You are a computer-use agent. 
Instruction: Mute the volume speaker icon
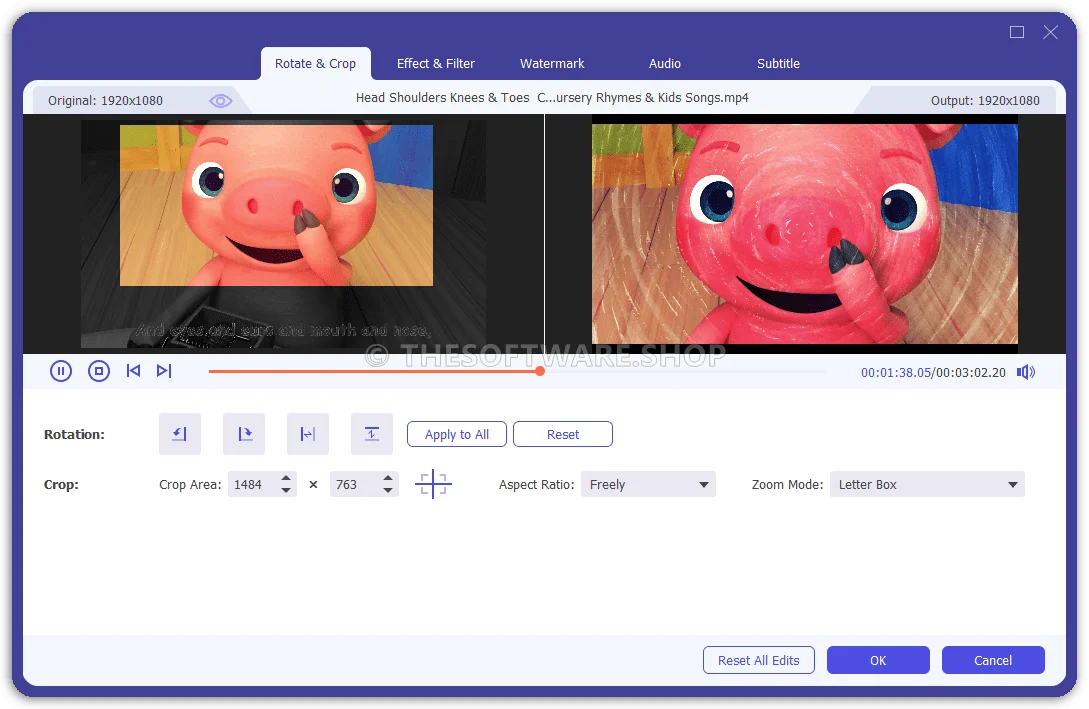[x=1026, y=372]
